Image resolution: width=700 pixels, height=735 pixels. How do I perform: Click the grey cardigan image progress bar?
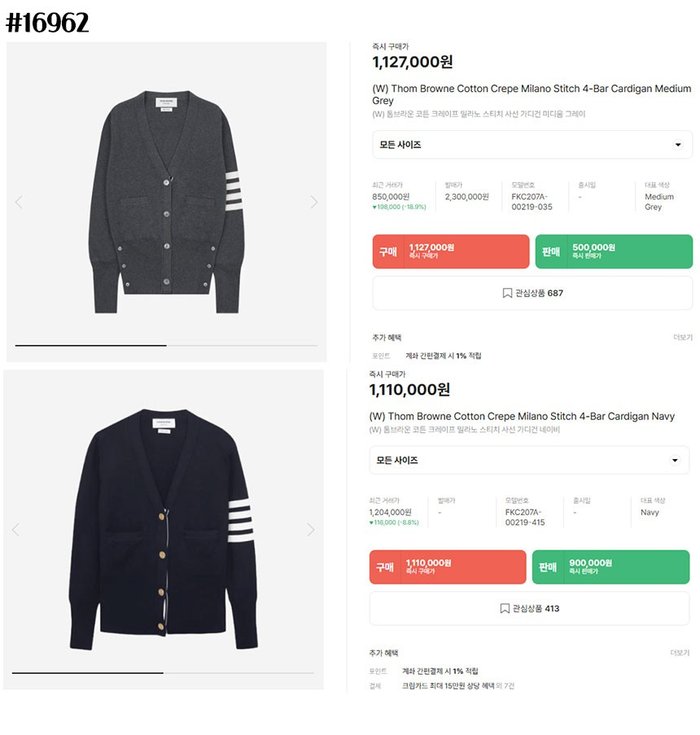pyautogui.click(x=166, y=345)
